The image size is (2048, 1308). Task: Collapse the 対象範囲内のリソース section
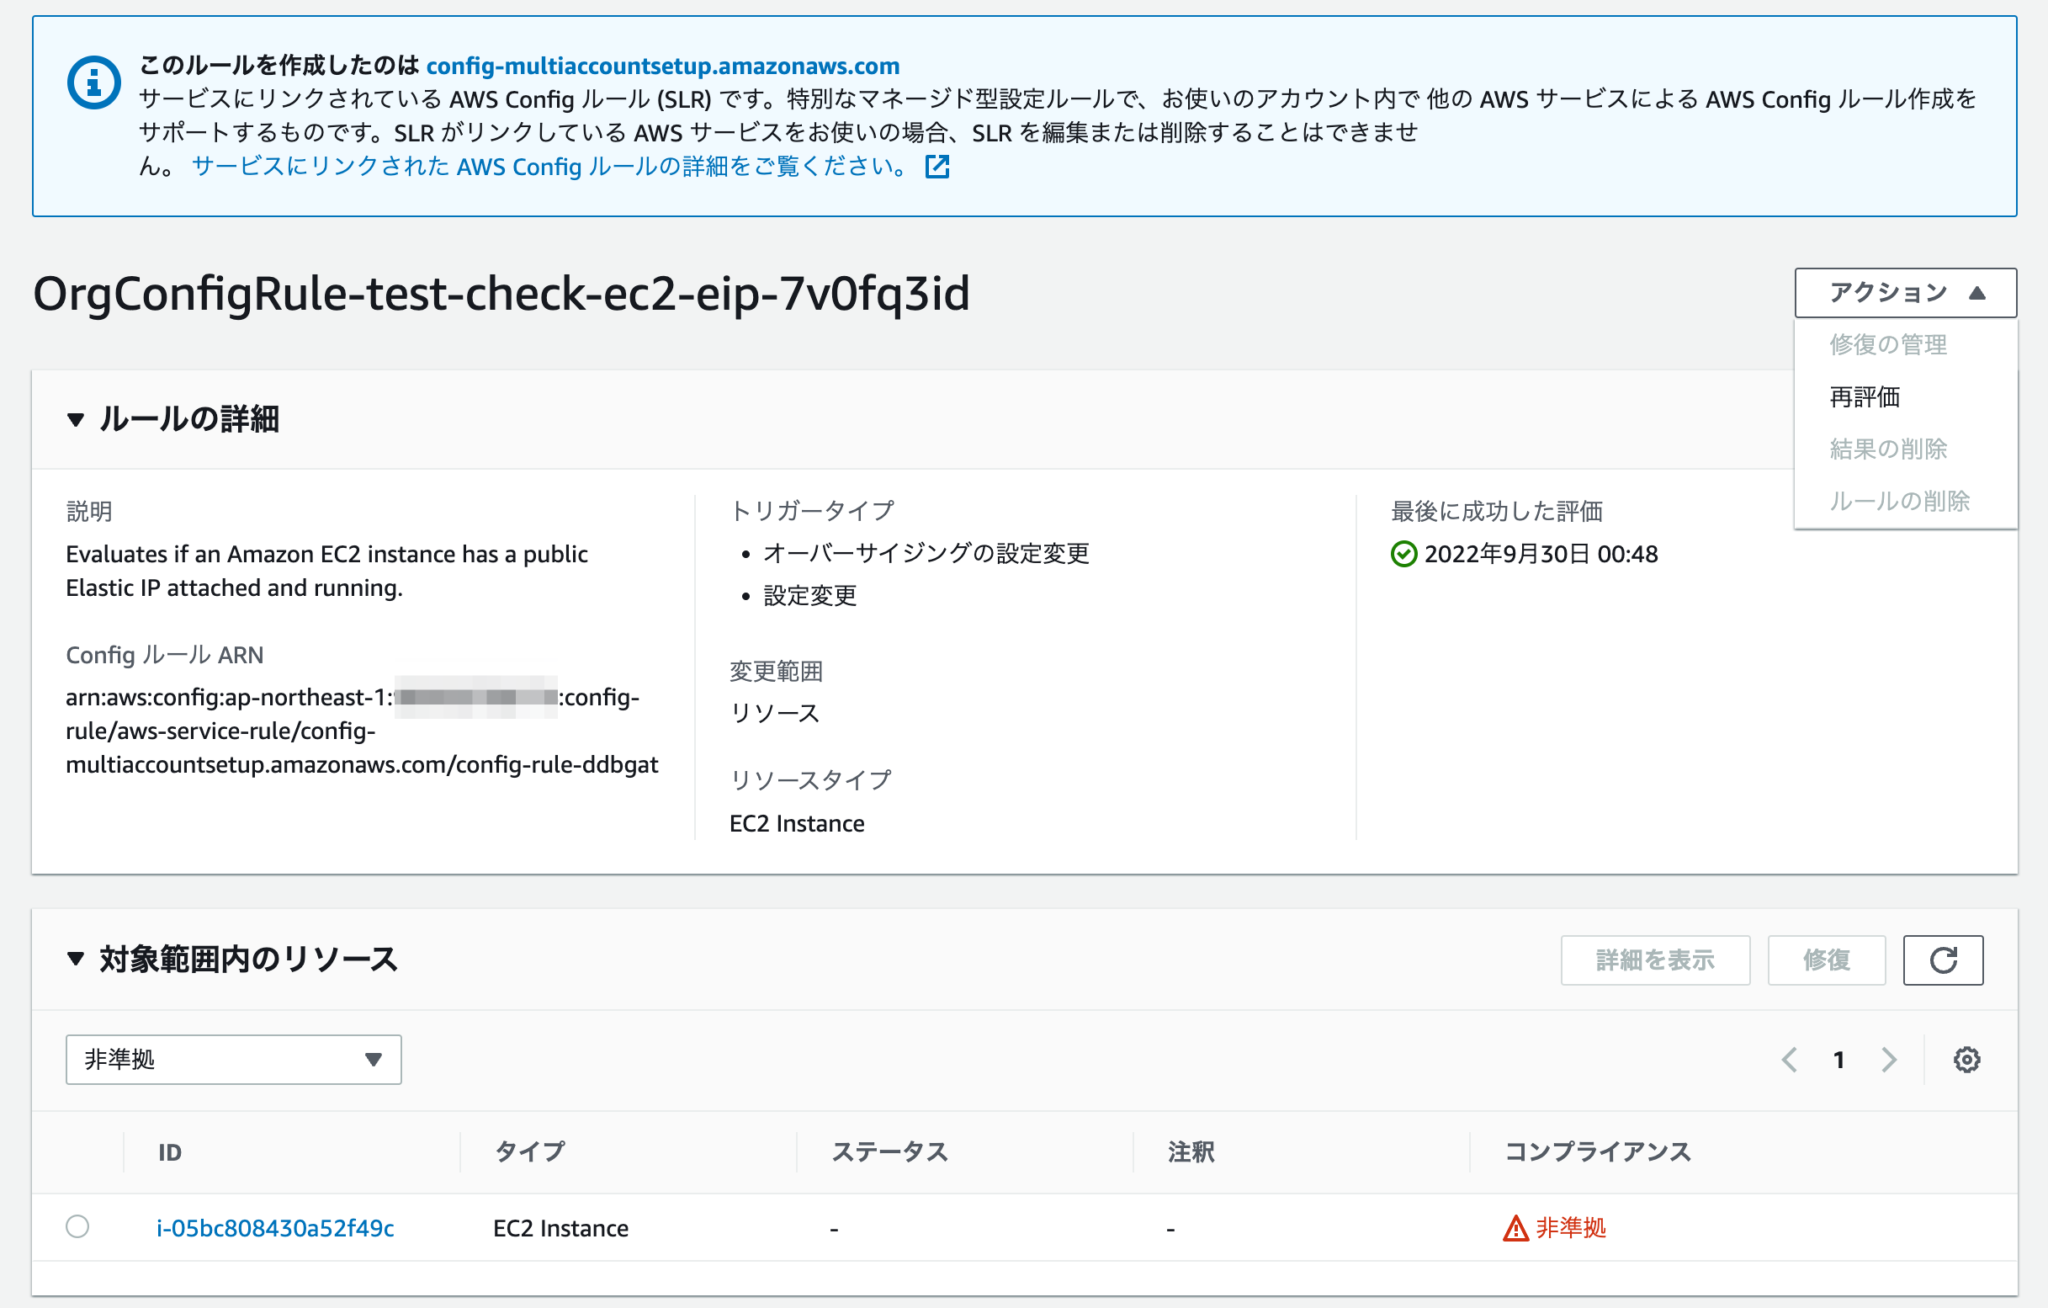(x=75, y=958)
